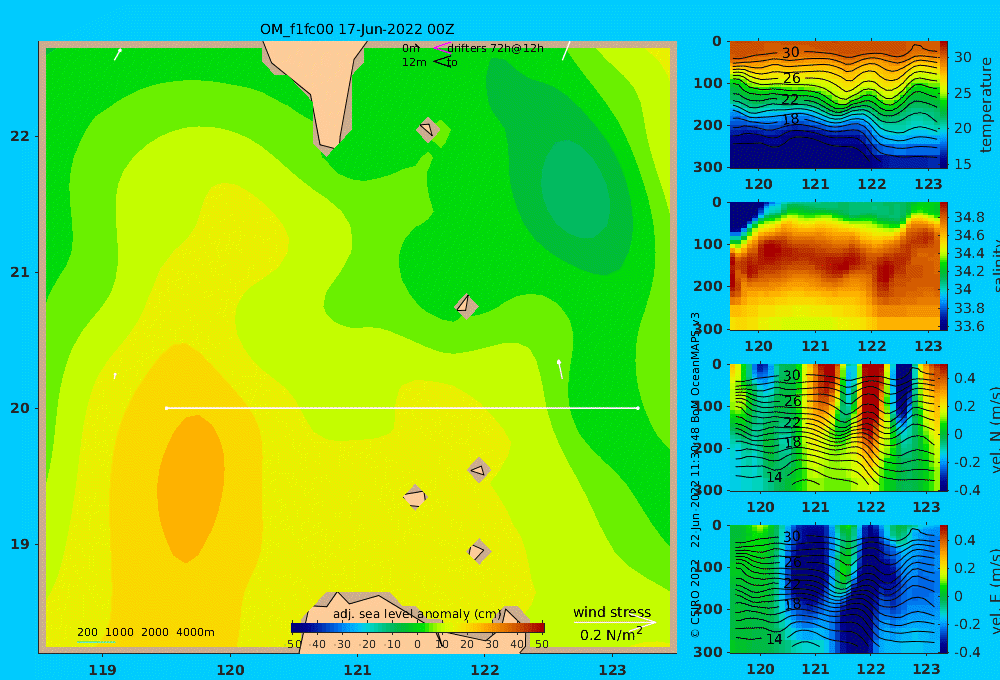Click the title 'OM_f1fc00 17-Jun-2022 00Z'
Screen dimensions: 1000x680
[x=357, y=29]
